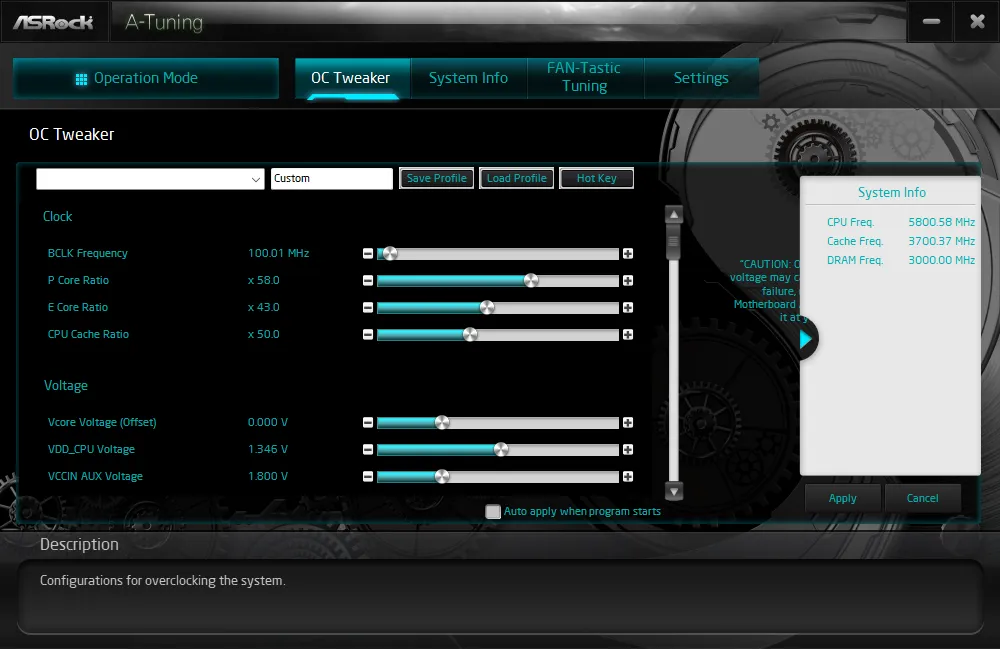Viewport: 1000px width, 649px height.
Task: Click the CPU Cache Ratio slider handle
Action: coord(470,335)
